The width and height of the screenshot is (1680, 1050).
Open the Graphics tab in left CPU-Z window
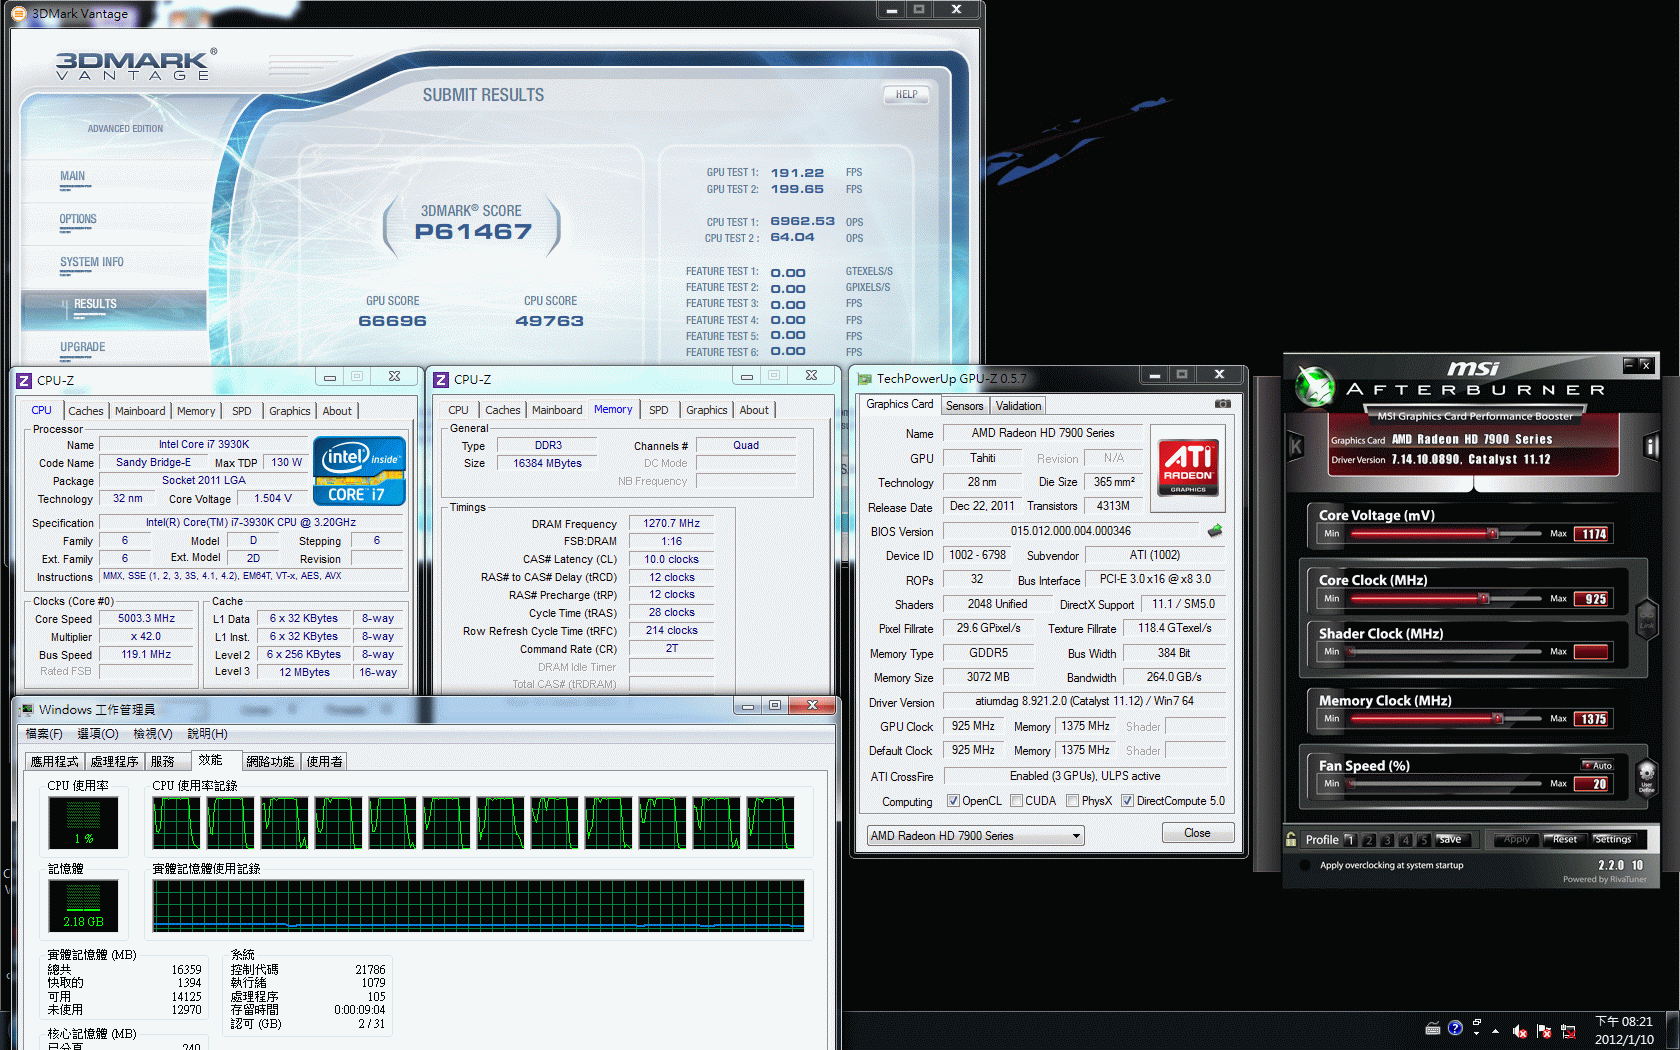(x=290, y=411)
